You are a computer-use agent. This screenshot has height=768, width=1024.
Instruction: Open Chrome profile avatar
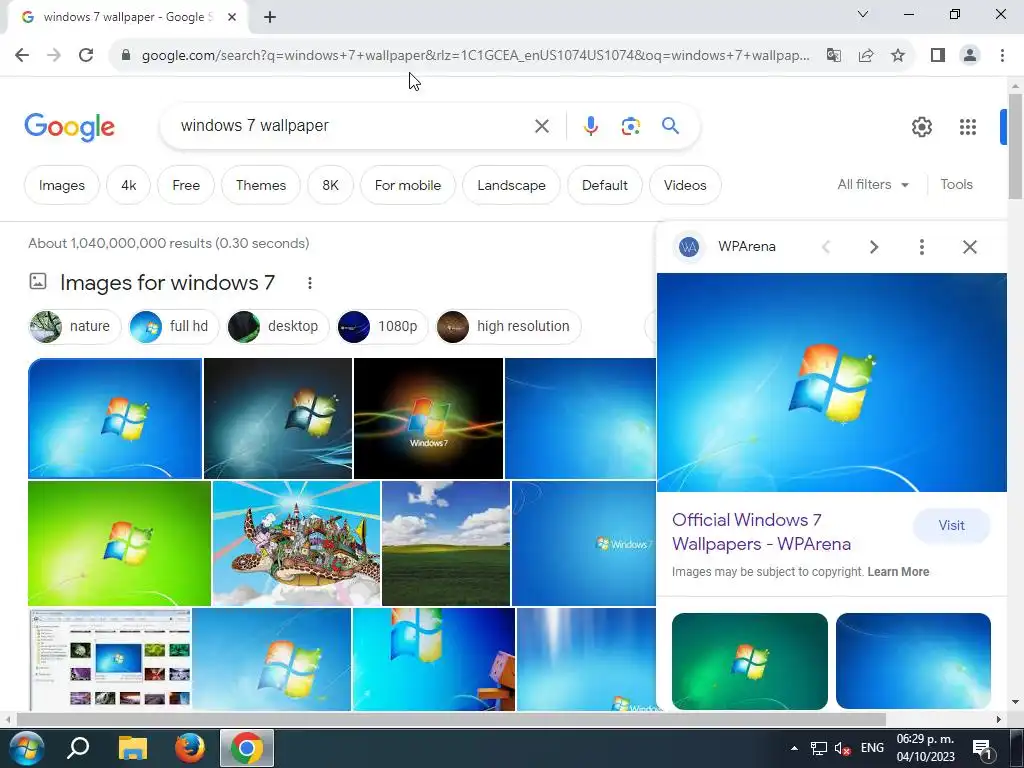point(970,56)
